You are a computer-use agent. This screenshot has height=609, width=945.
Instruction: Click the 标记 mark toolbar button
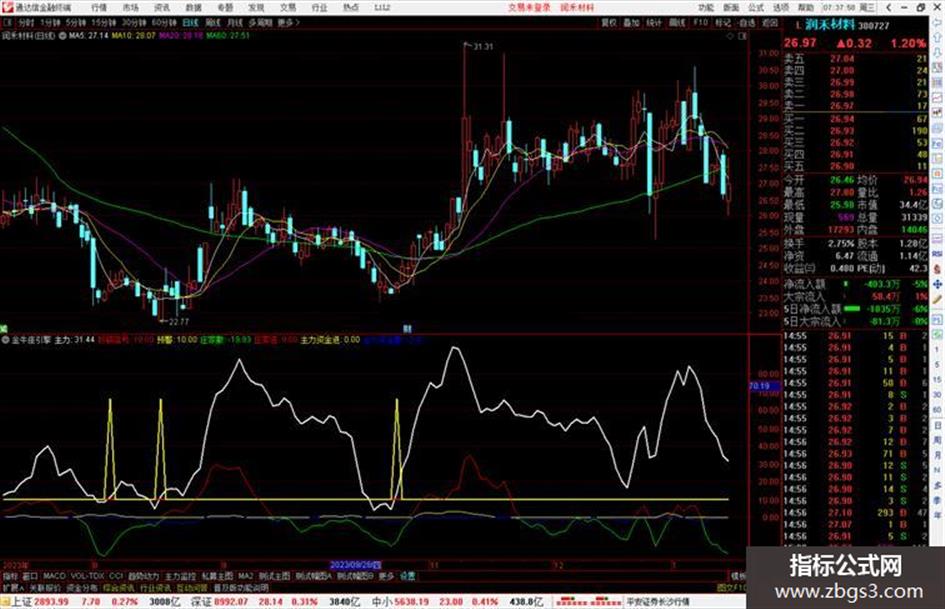(723, 22)
